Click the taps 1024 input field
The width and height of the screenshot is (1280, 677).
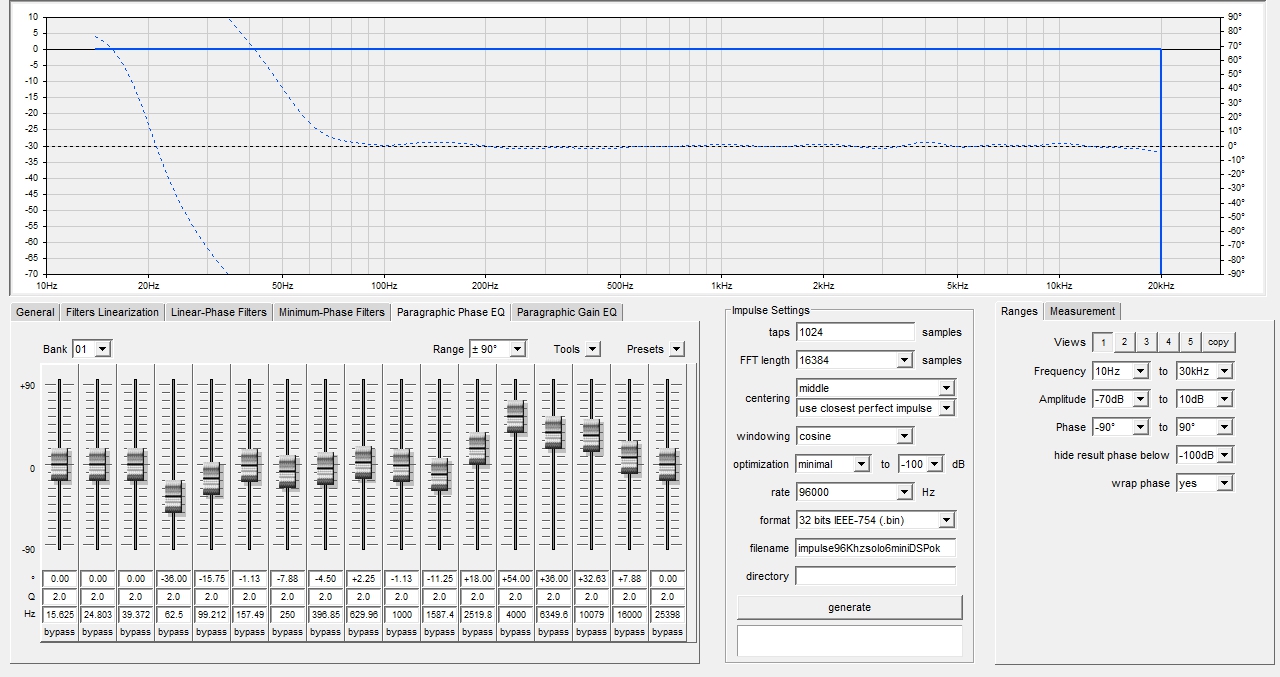(x=855, y=332)
